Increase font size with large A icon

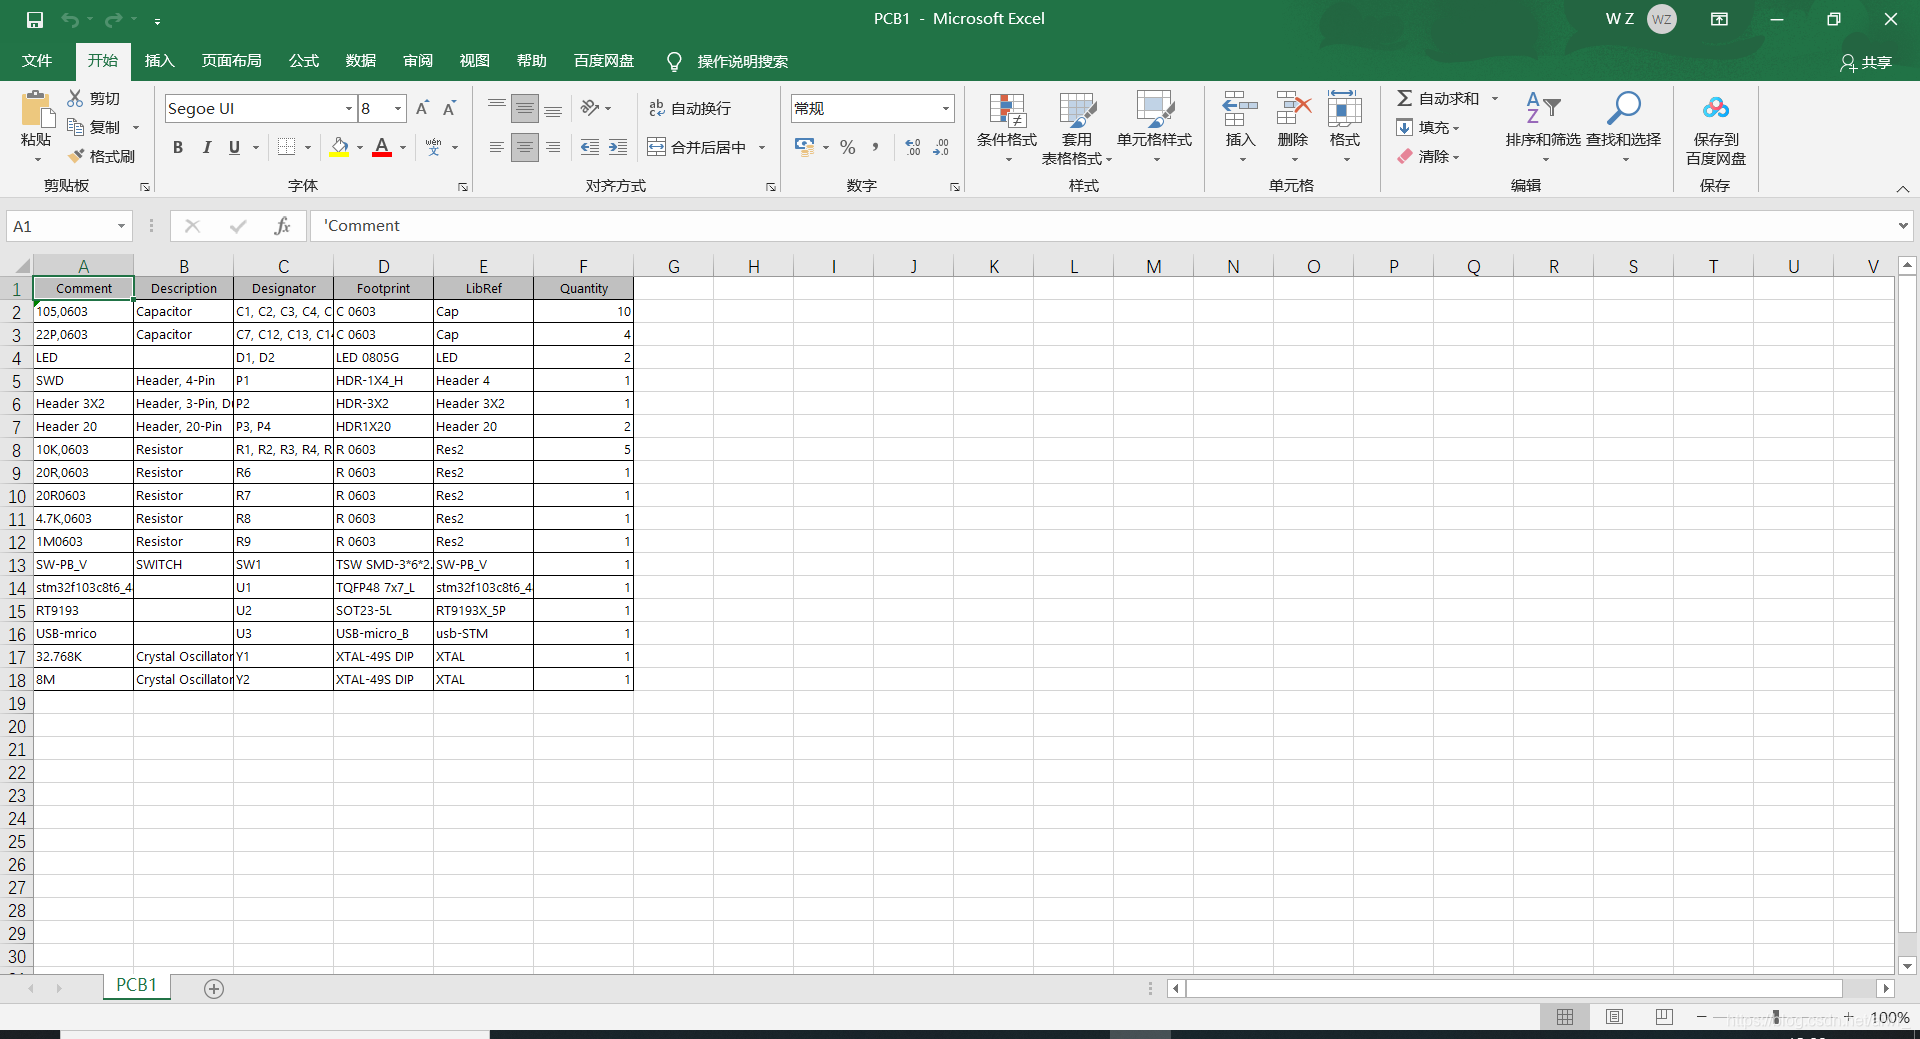pos(422,108)
